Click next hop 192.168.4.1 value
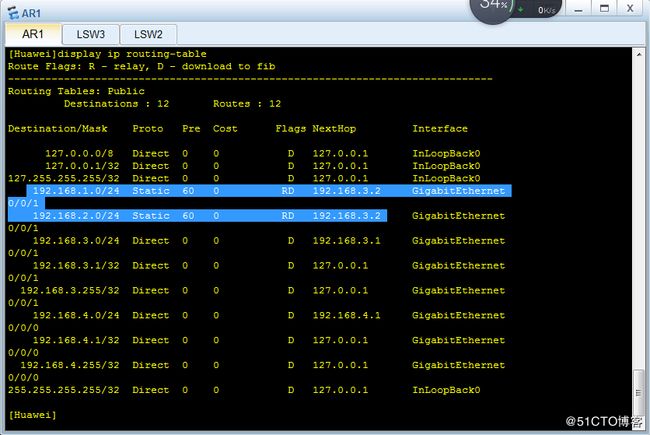The image size is (650, 435). pos(347,315)
